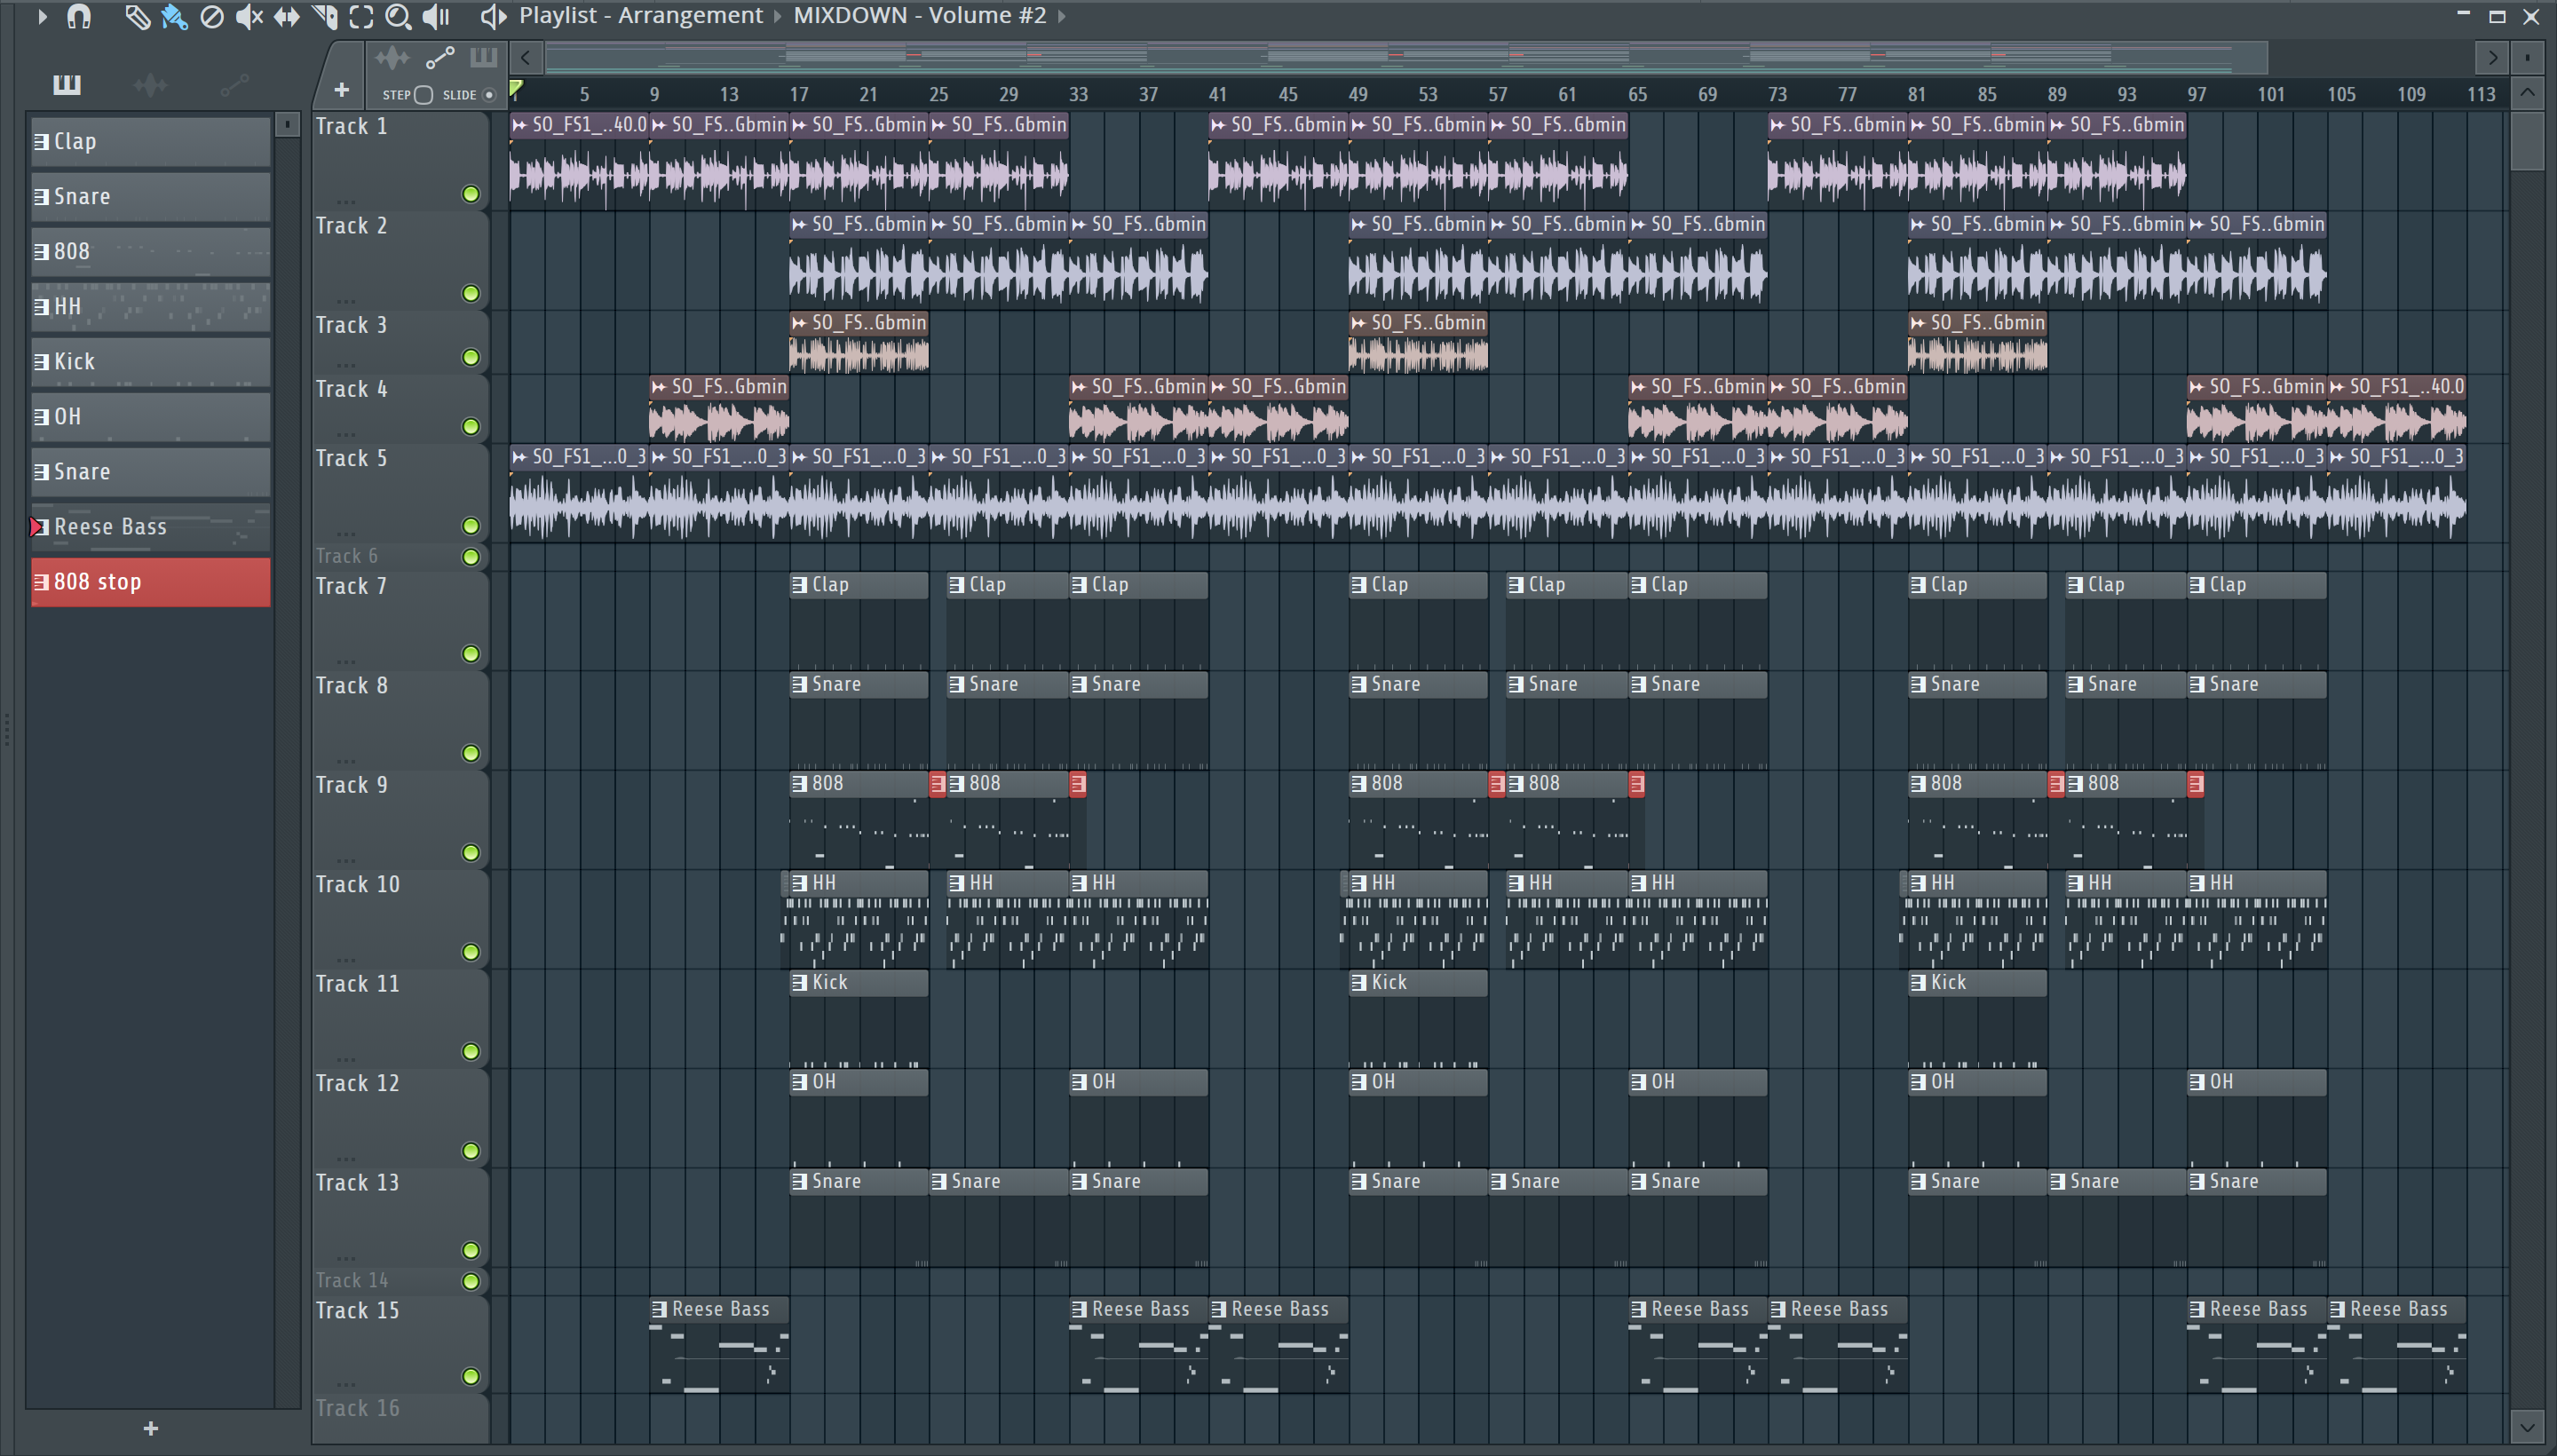
Task: Open the Arrangement dropdown arrow
Action: (x=777, y=16)
